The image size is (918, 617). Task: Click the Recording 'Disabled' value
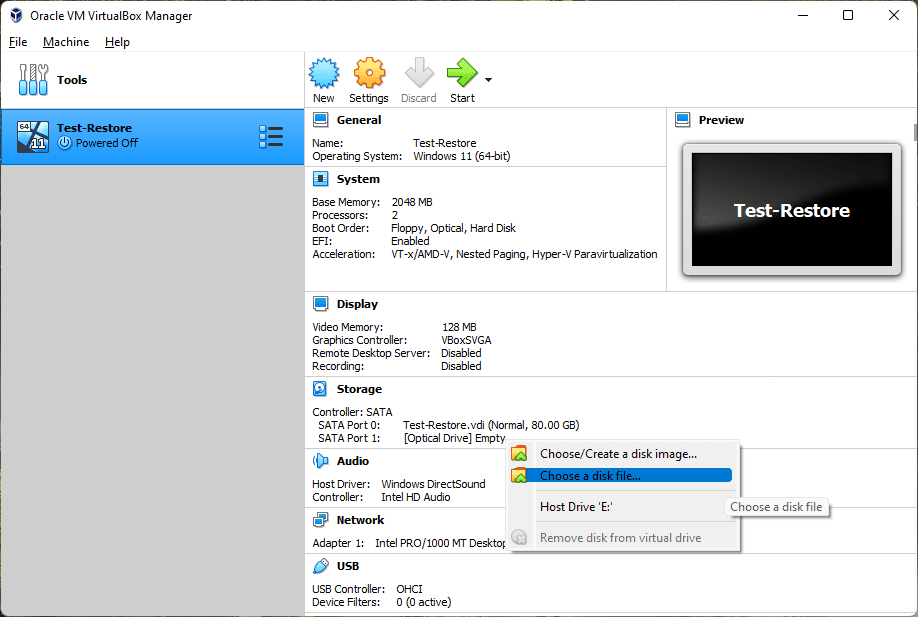[461, 366]
